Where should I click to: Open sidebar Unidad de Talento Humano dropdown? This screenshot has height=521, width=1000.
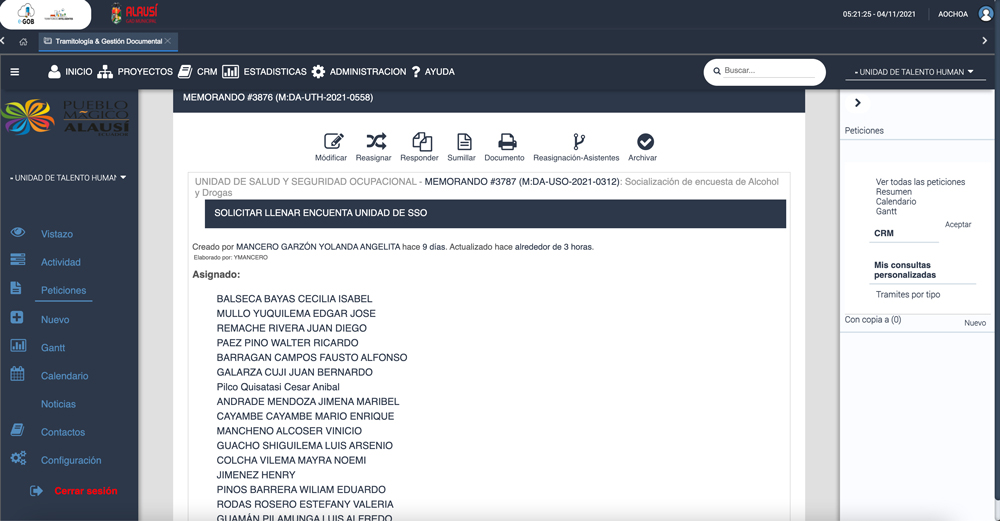[68, 178]
